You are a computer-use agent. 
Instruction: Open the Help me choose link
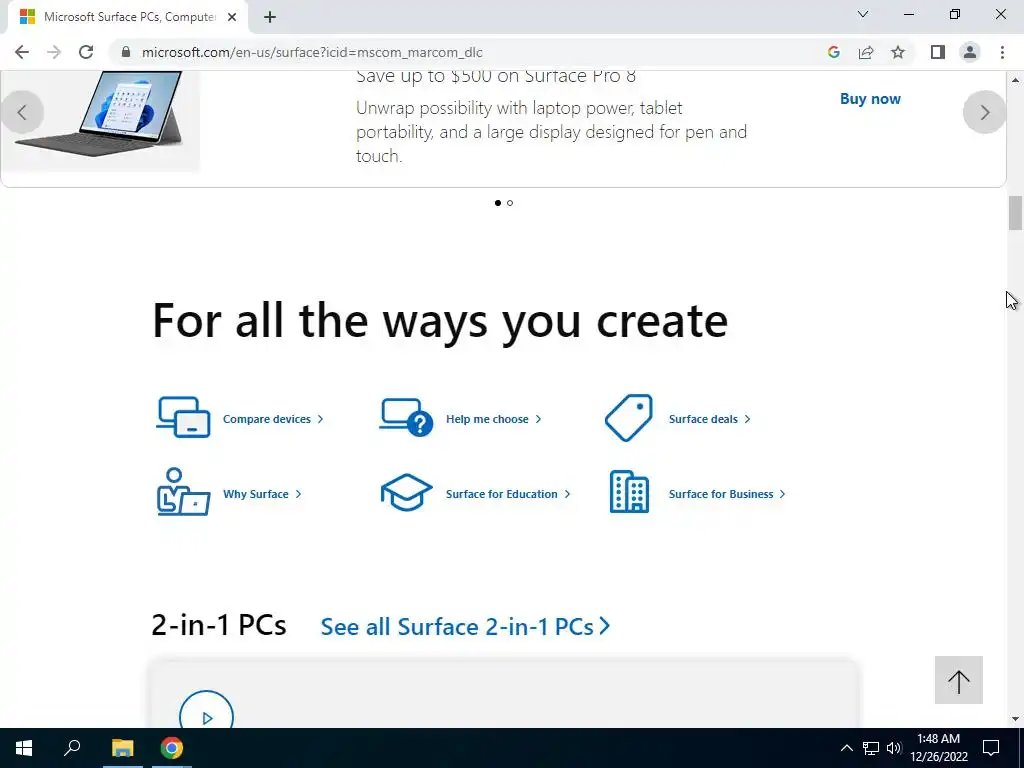[x=494, y=419]
